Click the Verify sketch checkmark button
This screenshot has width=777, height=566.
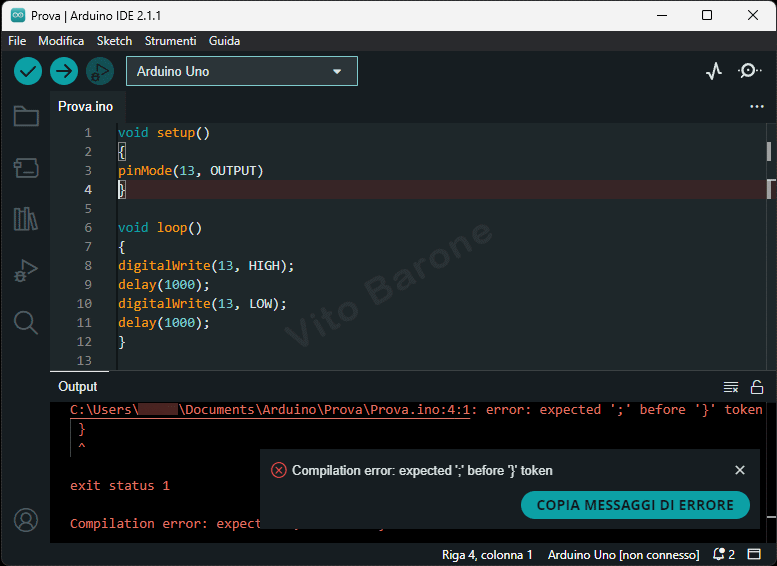pyautogui.click(x=28, y=71)
